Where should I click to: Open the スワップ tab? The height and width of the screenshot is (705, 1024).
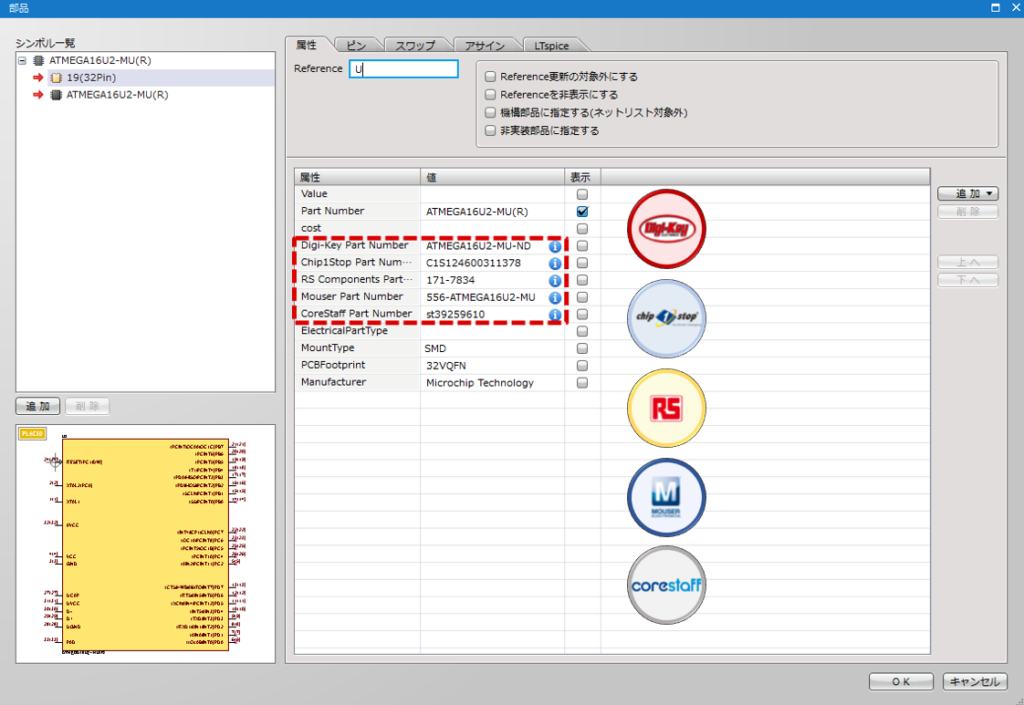(415, 46)
